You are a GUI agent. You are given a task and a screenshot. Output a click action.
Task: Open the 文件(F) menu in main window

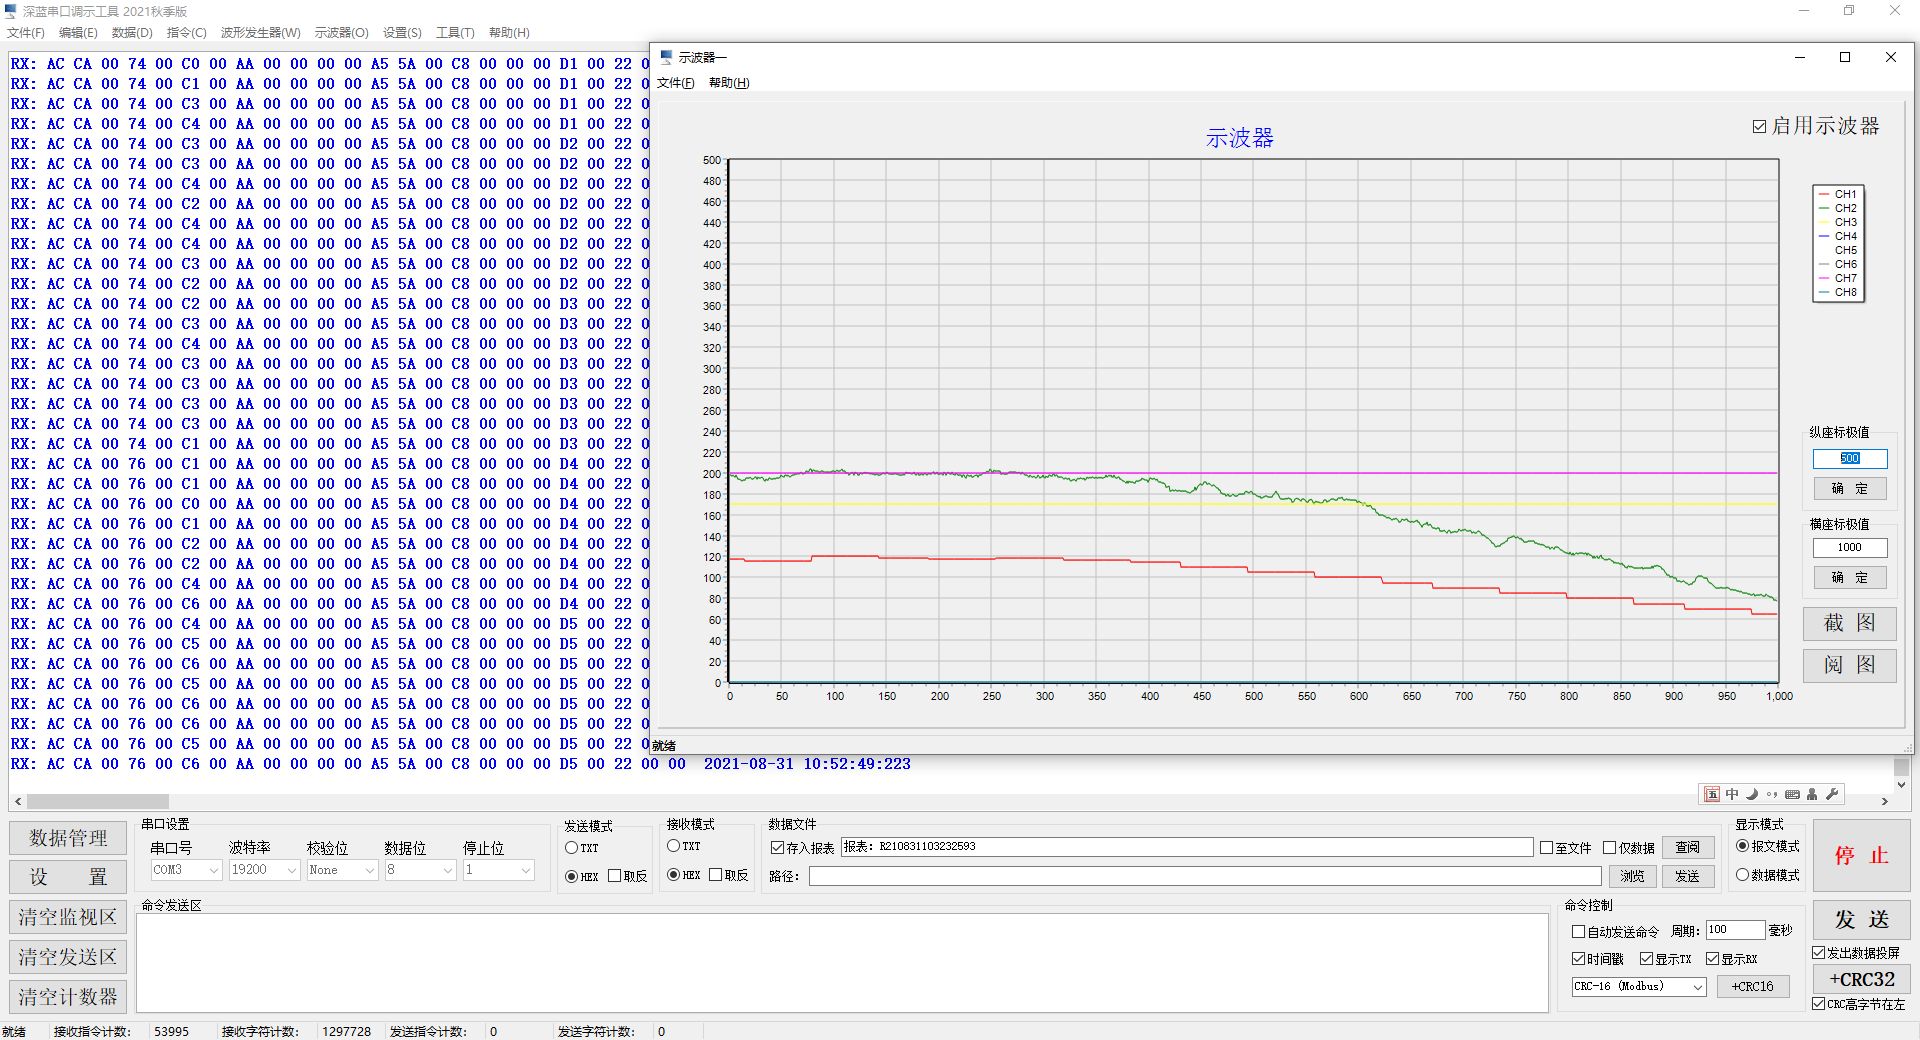click(26, 33)
